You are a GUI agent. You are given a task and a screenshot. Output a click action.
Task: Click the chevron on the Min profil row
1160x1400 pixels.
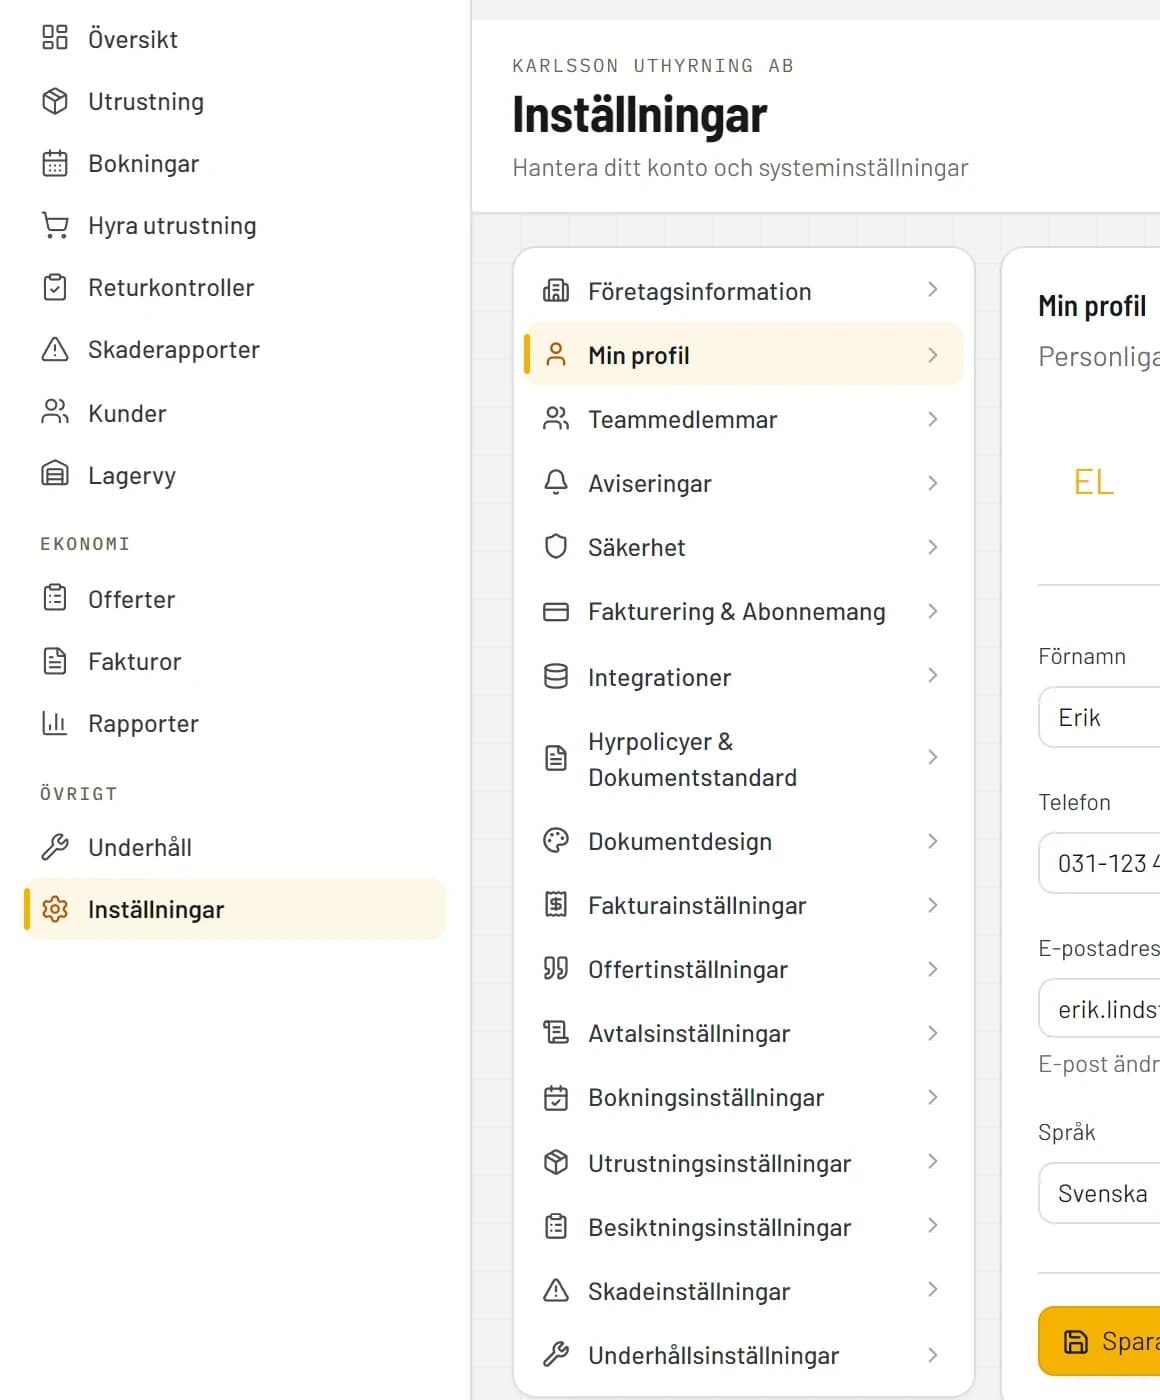tap(932, 355)
